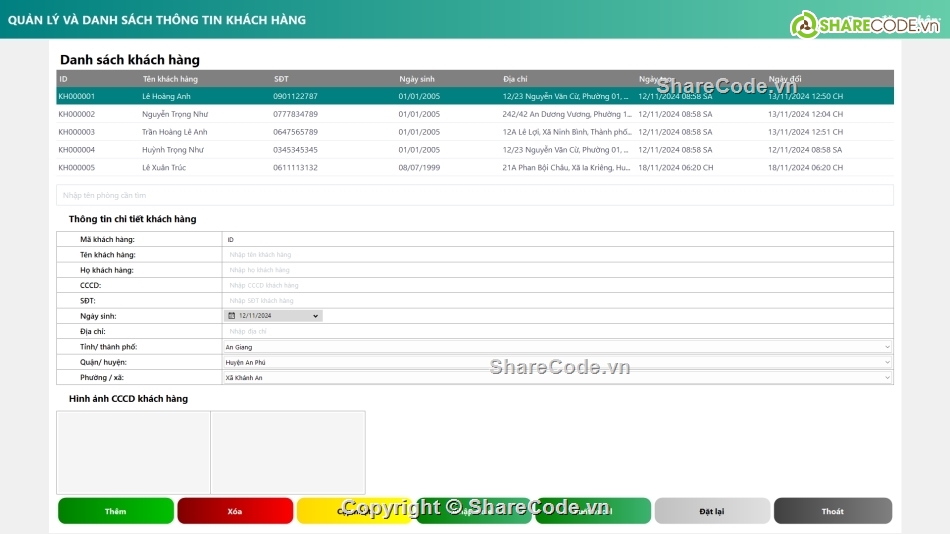This screenshot has width=950, height=534.
Task: Click address 242/42 An Dương Vương
Action: point(566,114)
